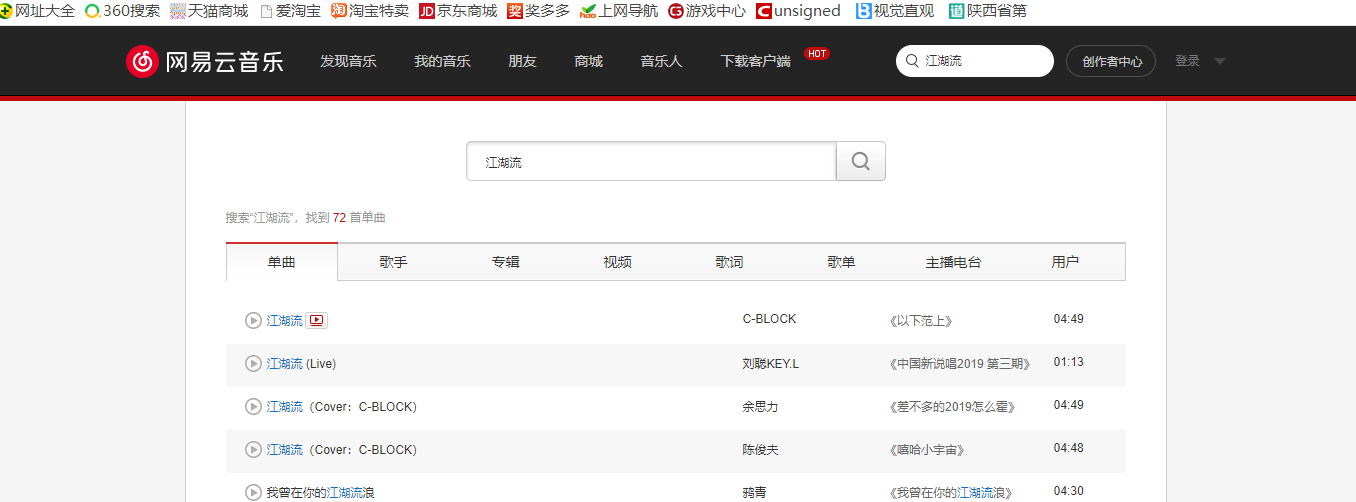Click the magnifier search button beside 江湖流

(861, 161)
